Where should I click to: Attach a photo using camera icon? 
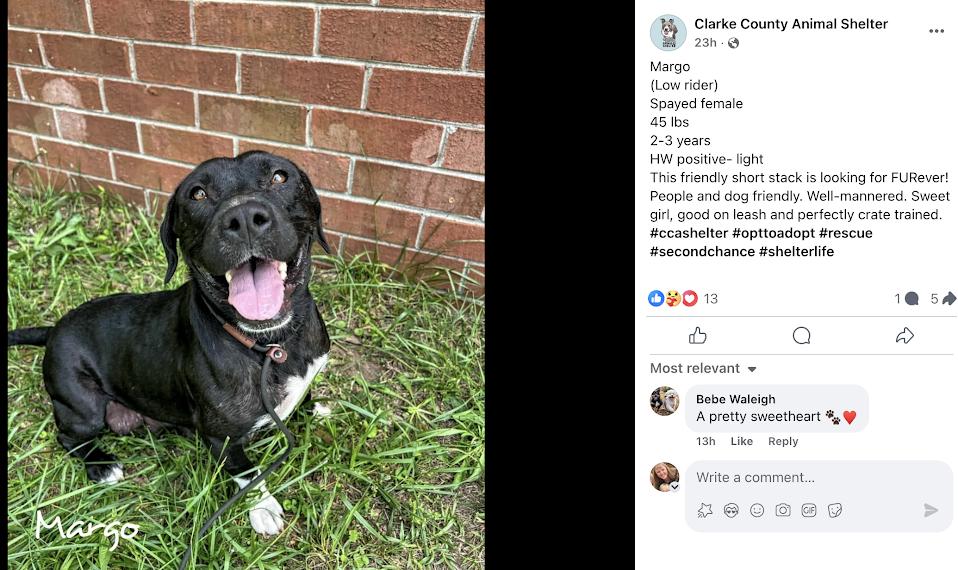point(783,510)
